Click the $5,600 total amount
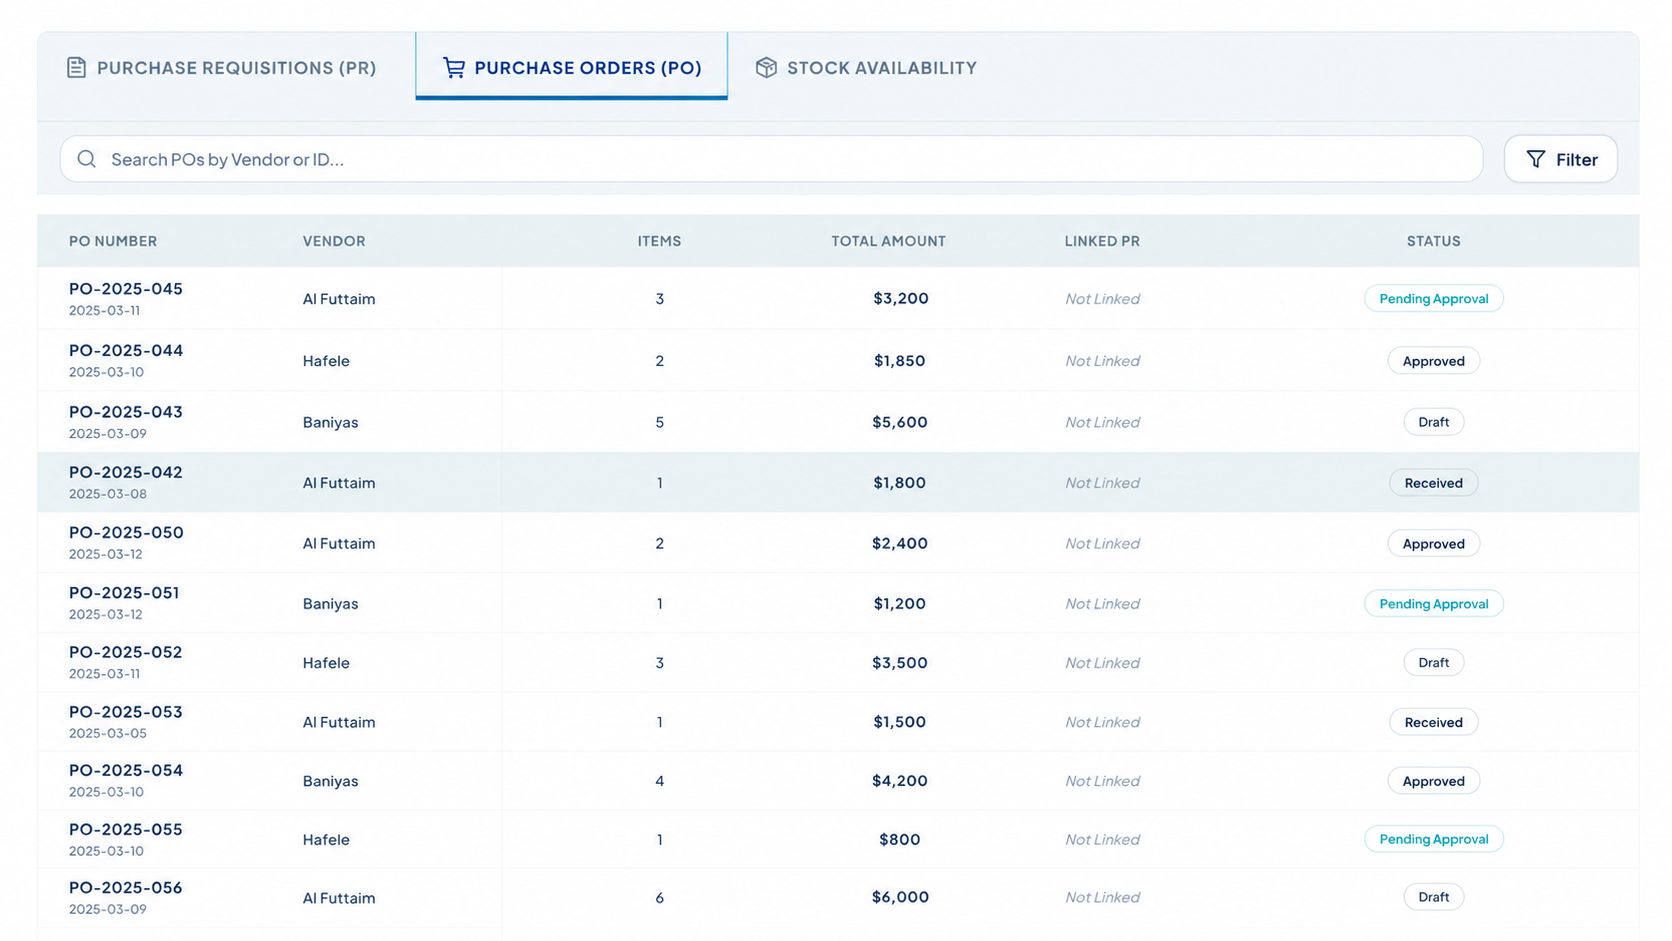Screen dimensions: 1672x941 pos(900,422)
